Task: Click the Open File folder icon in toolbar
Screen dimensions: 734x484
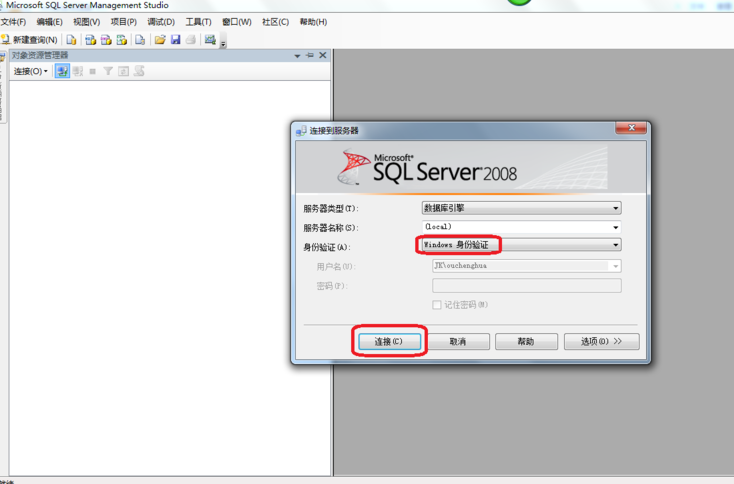Action: (x=160, y=40)
